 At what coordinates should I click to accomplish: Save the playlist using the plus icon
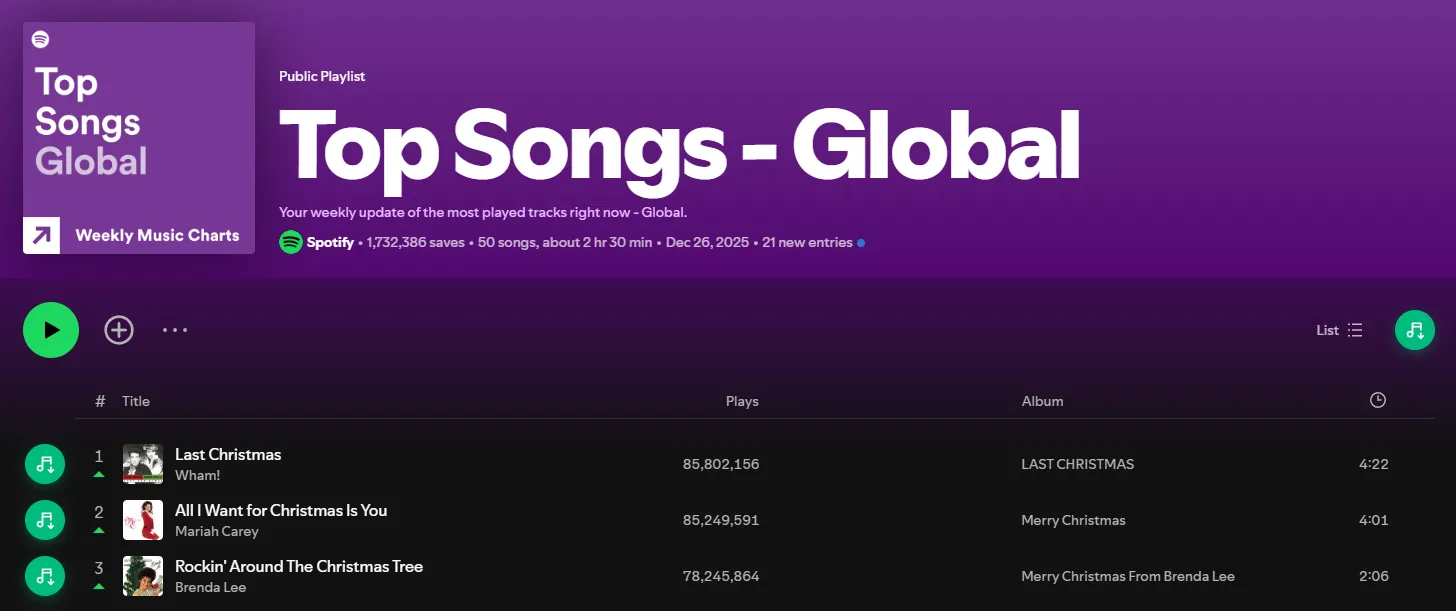(x=118, y=329)
